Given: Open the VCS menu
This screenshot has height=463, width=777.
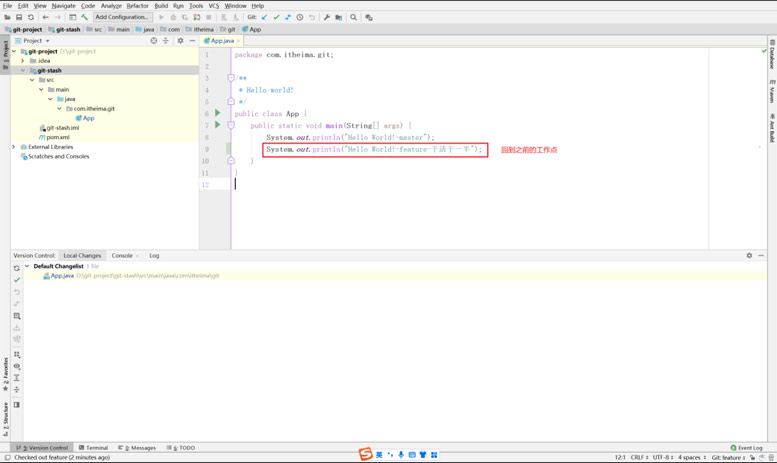Looking at the screenshot, I should 214,6.
